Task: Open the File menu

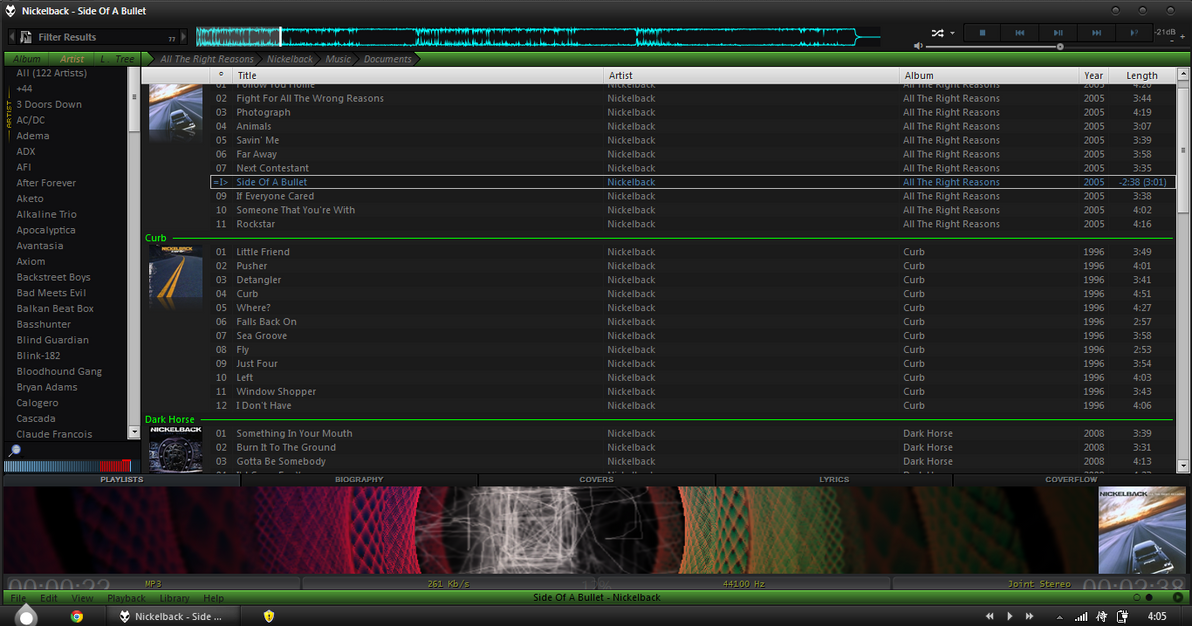Action: [x=18, y=598]
